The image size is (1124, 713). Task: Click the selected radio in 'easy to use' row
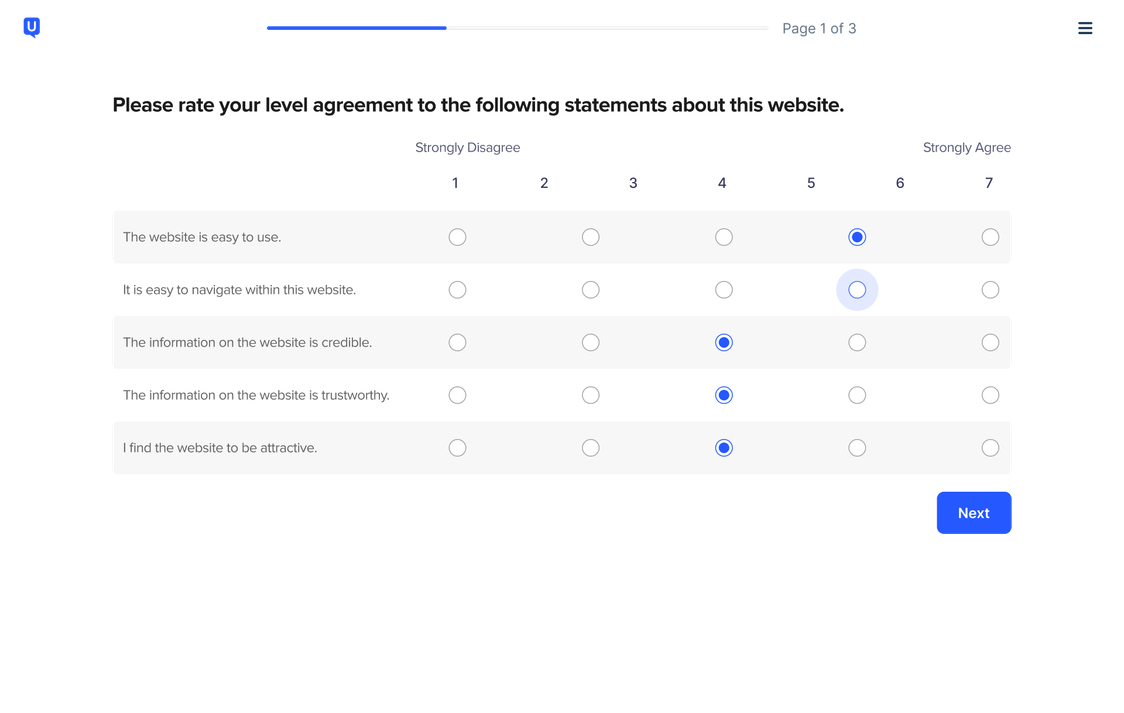click(x=857, y=237)
